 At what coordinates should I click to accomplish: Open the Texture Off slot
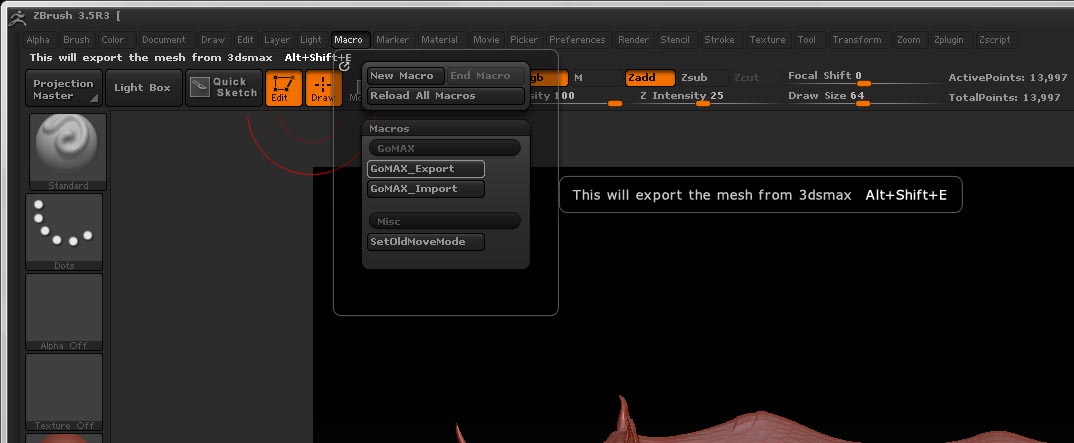click(x=64, y=390)
